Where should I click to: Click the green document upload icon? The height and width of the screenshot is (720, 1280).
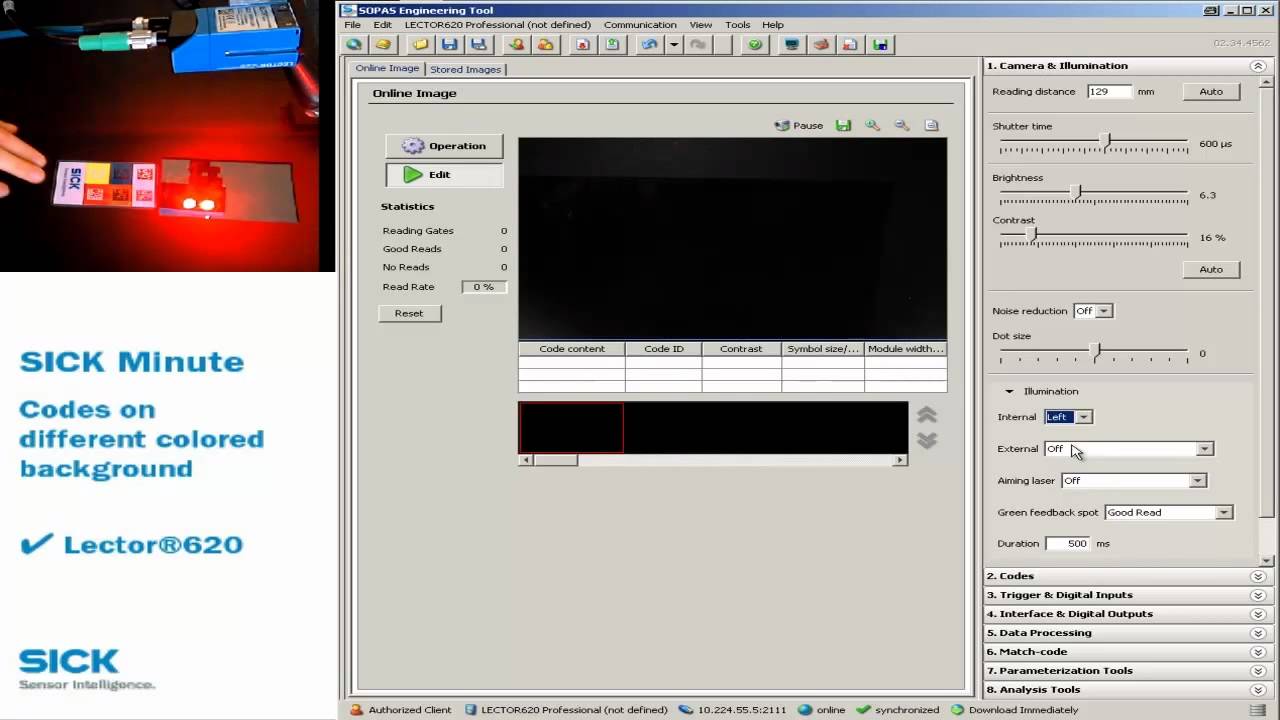pyautogui.click(x=612, y=44)
